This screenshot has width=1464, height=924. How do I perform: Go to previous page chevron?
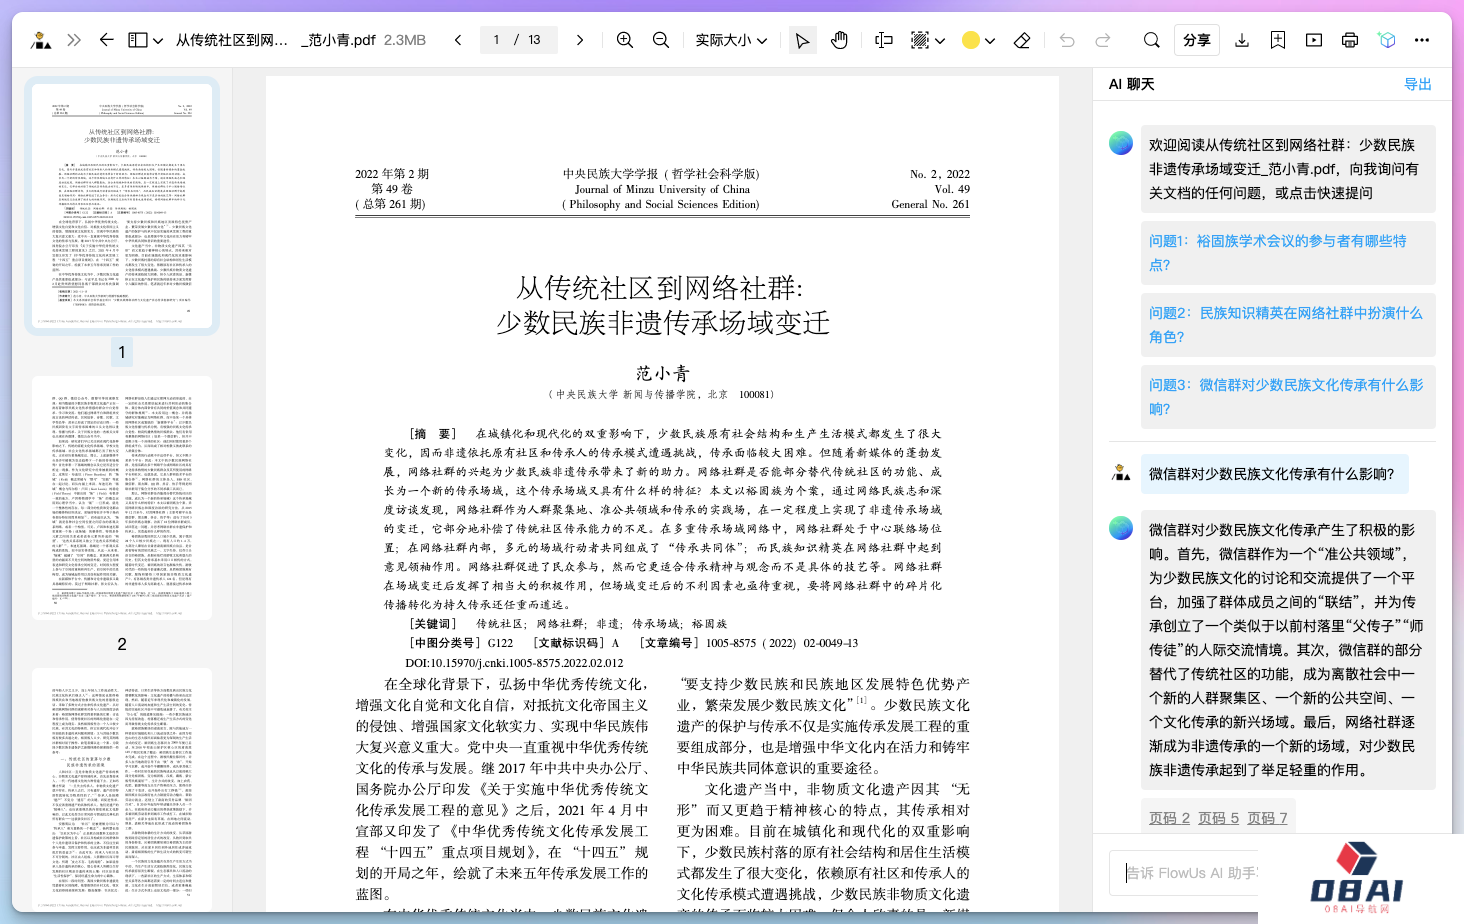[x=458, y=40]
